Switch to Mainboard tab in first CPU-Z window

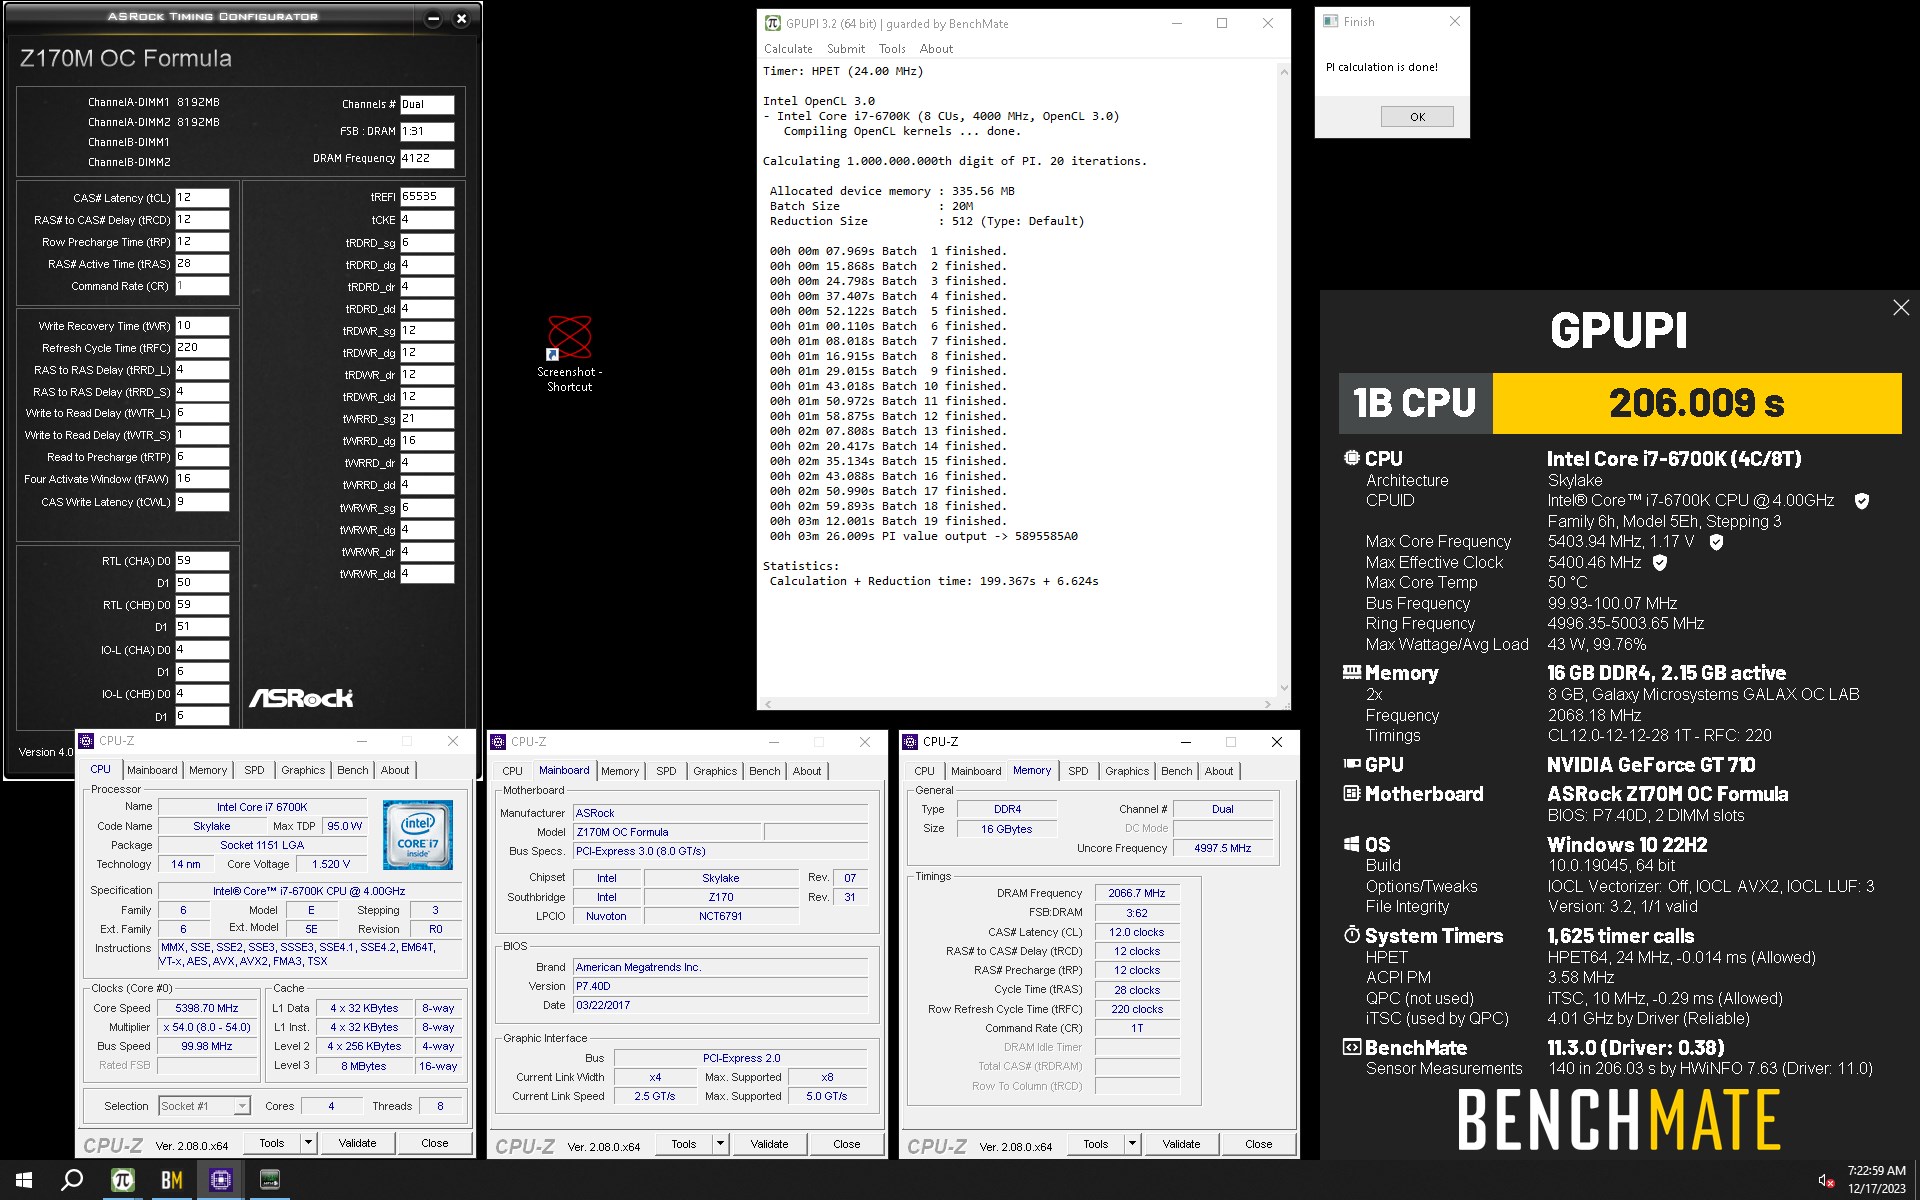(152, 770)
